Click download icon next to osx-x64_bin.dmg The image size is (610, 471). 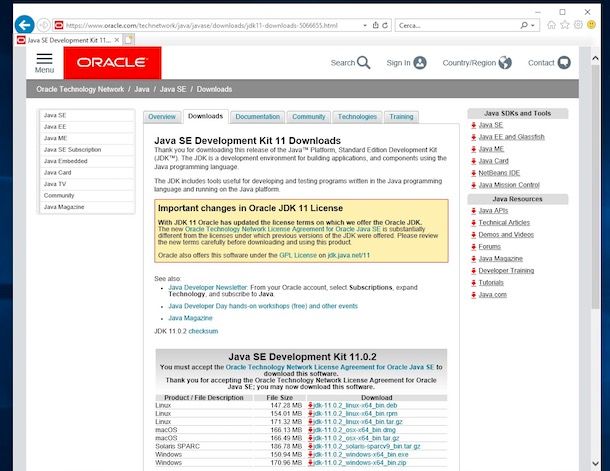coord(310,430)
